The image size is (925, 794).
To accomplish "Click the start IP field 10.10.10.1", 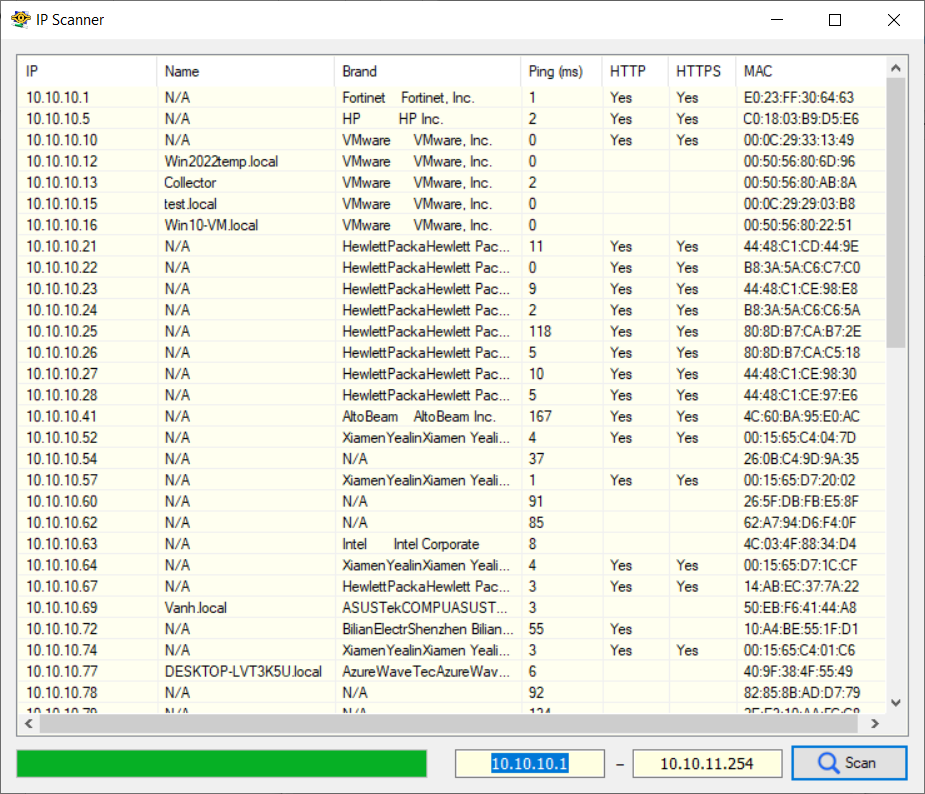I will 529,764.
